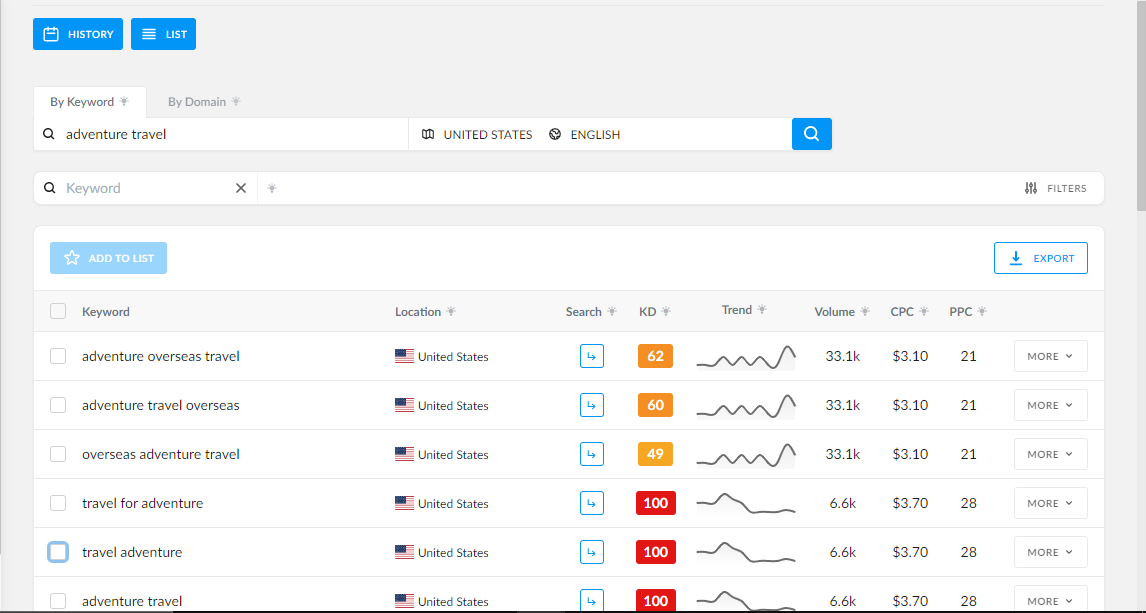
Task: Click the Keyword column header
Action: (106, 311)
